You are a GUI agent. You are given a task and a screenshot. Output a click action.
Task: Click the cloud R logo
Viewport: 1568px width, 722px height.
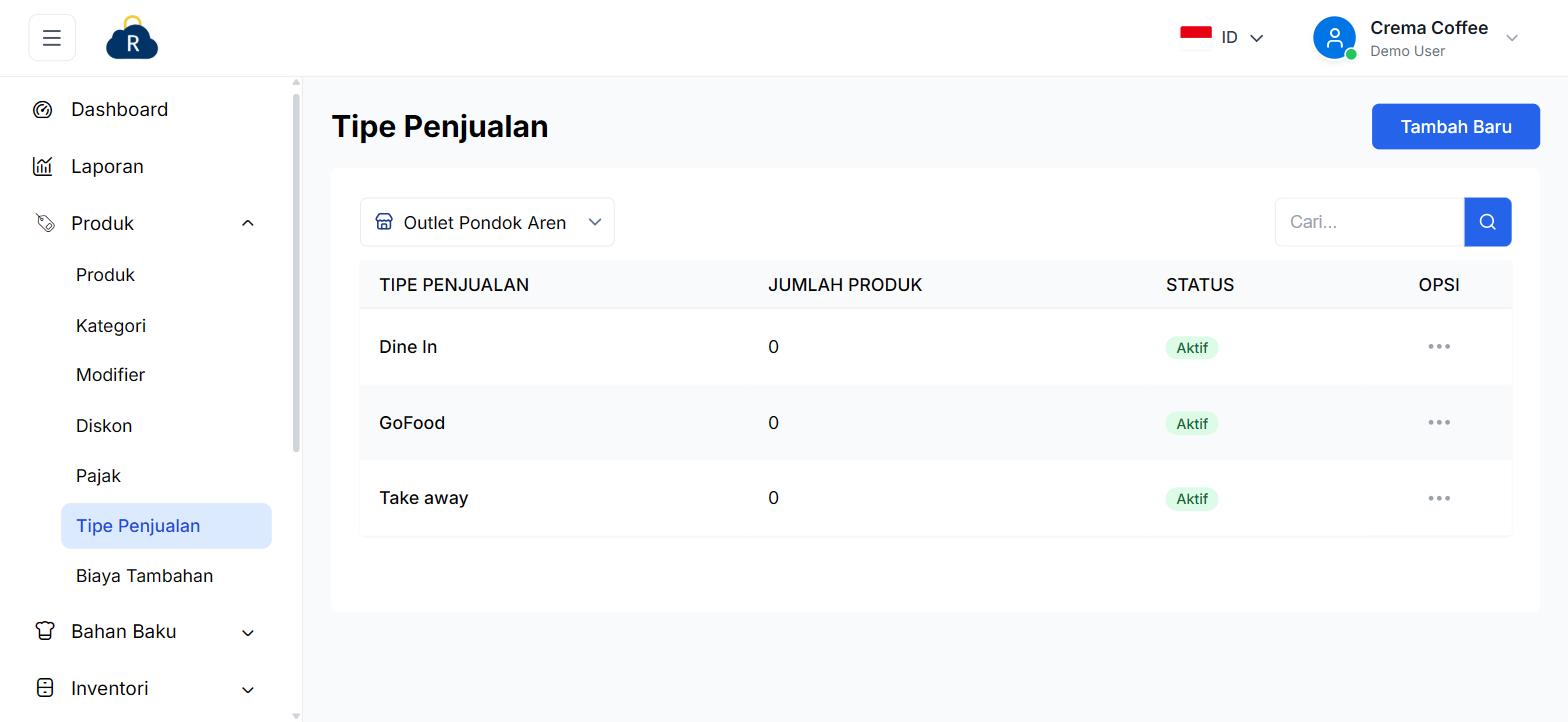click(x=132, y=38)
